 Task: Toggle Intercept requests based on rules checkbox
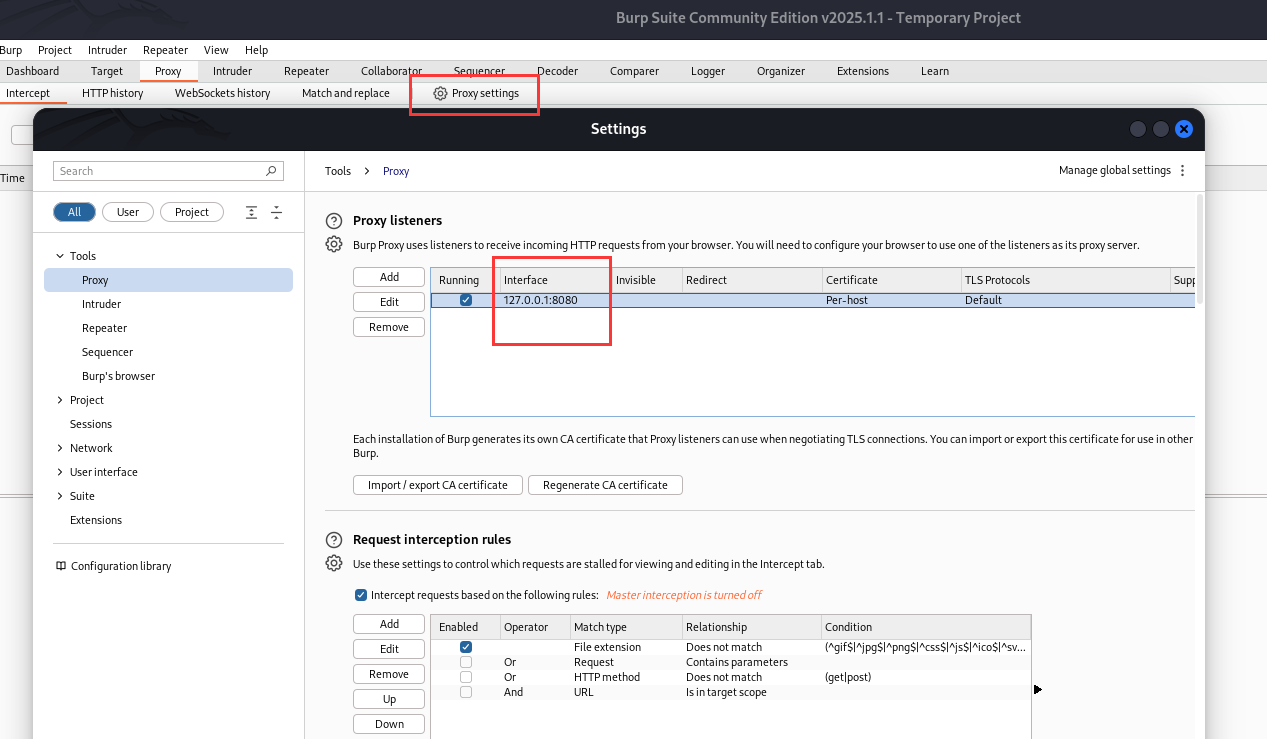(x=361, y=595)
